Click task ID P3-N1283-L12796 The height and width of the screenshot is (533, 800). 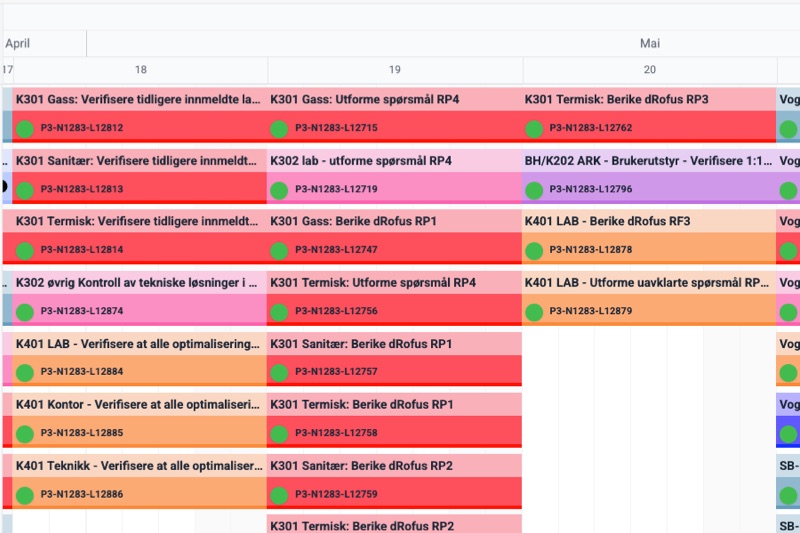pos(591,189)
